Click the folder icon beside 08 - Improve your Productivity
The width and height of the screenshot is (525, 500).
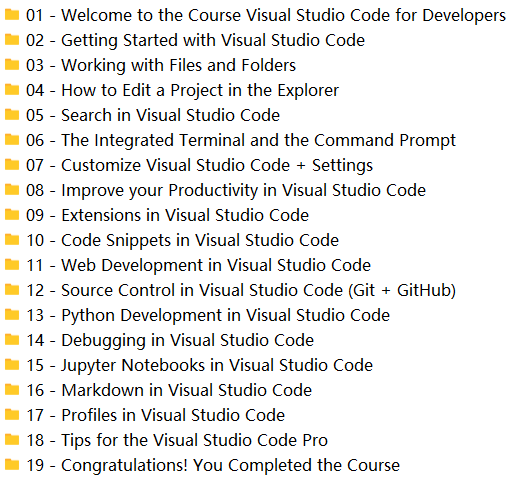[12, 190]
